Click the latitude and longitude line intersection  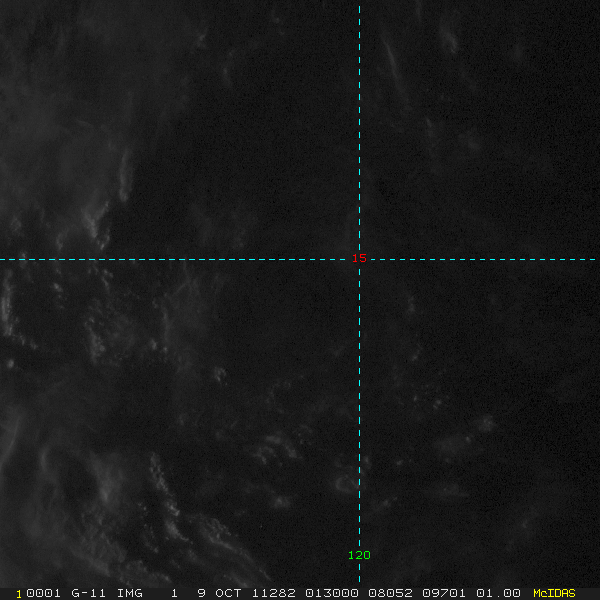359,259
